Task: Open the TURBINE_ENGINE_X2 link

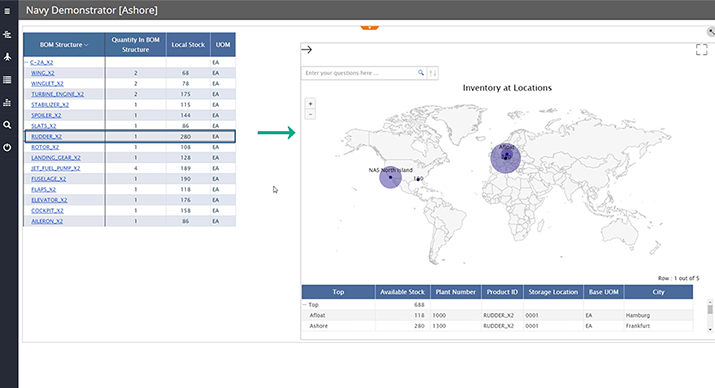Action: click(57, 94)
